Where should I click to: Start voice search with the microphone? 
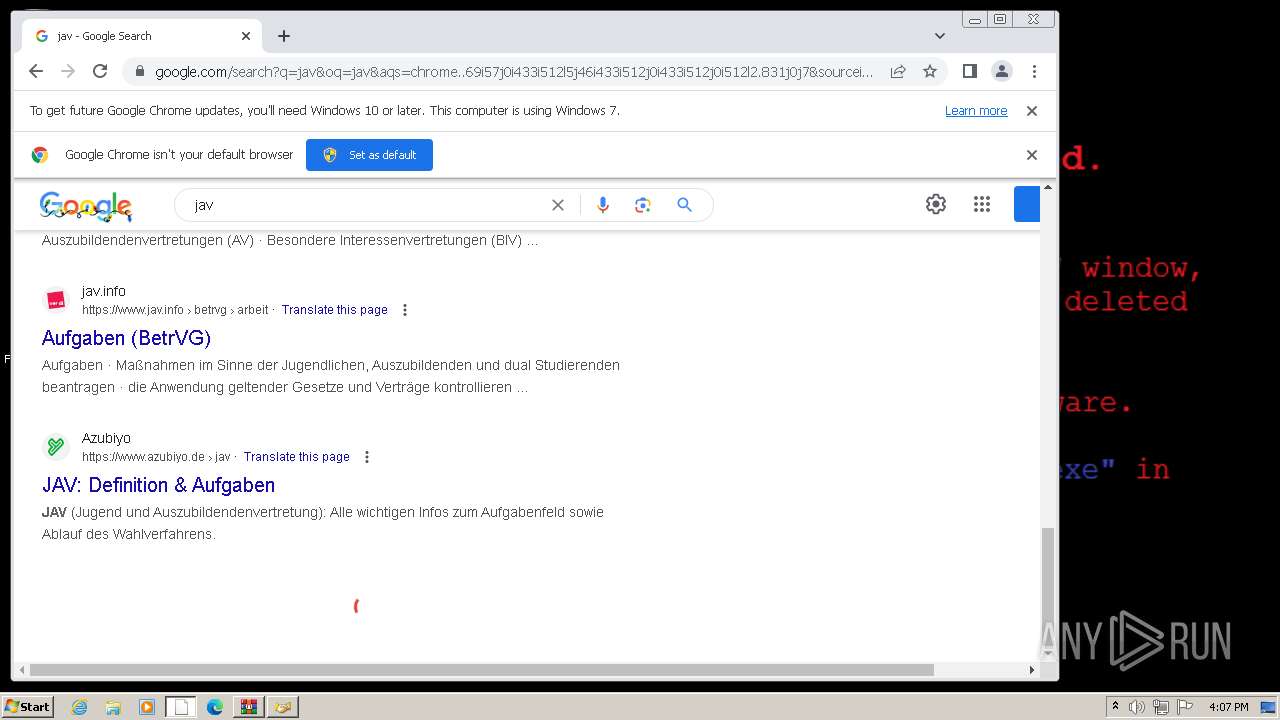pos(602,205)
